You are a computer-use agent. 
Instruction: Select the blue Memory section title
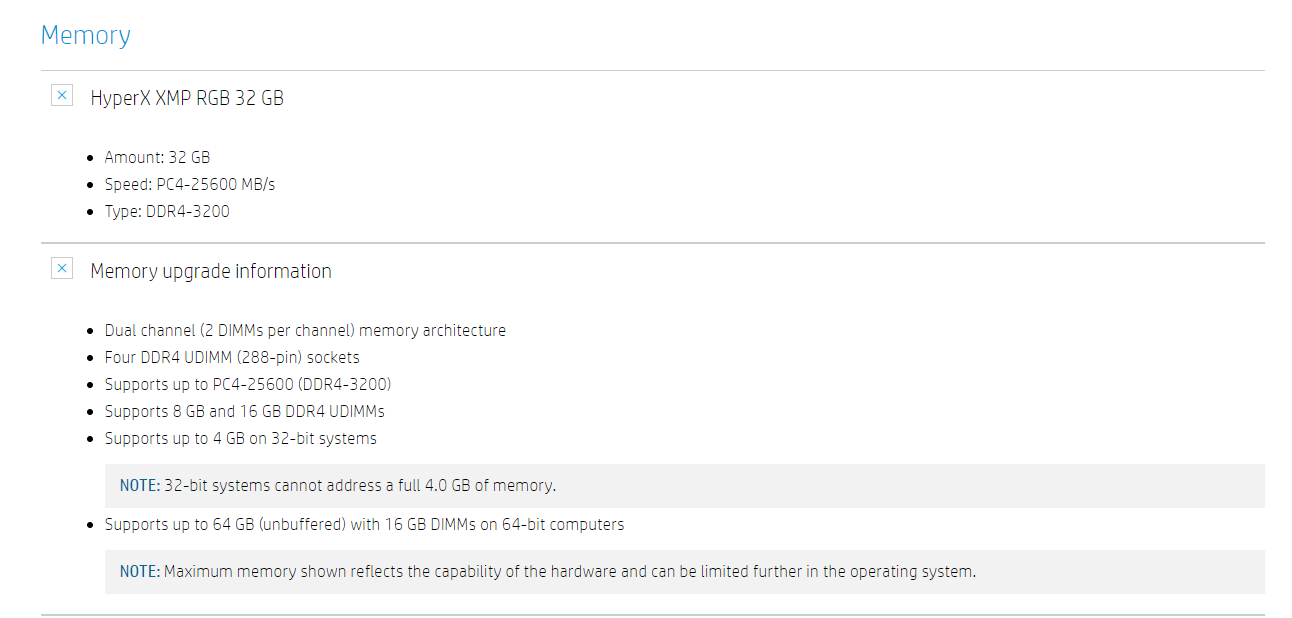[86, 35]
